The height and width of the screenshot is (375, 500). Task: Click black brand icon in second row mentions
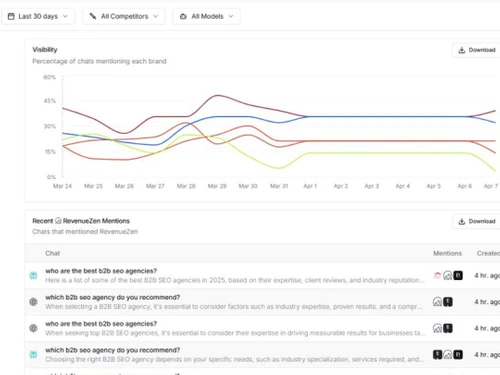(x=448, y=302)
